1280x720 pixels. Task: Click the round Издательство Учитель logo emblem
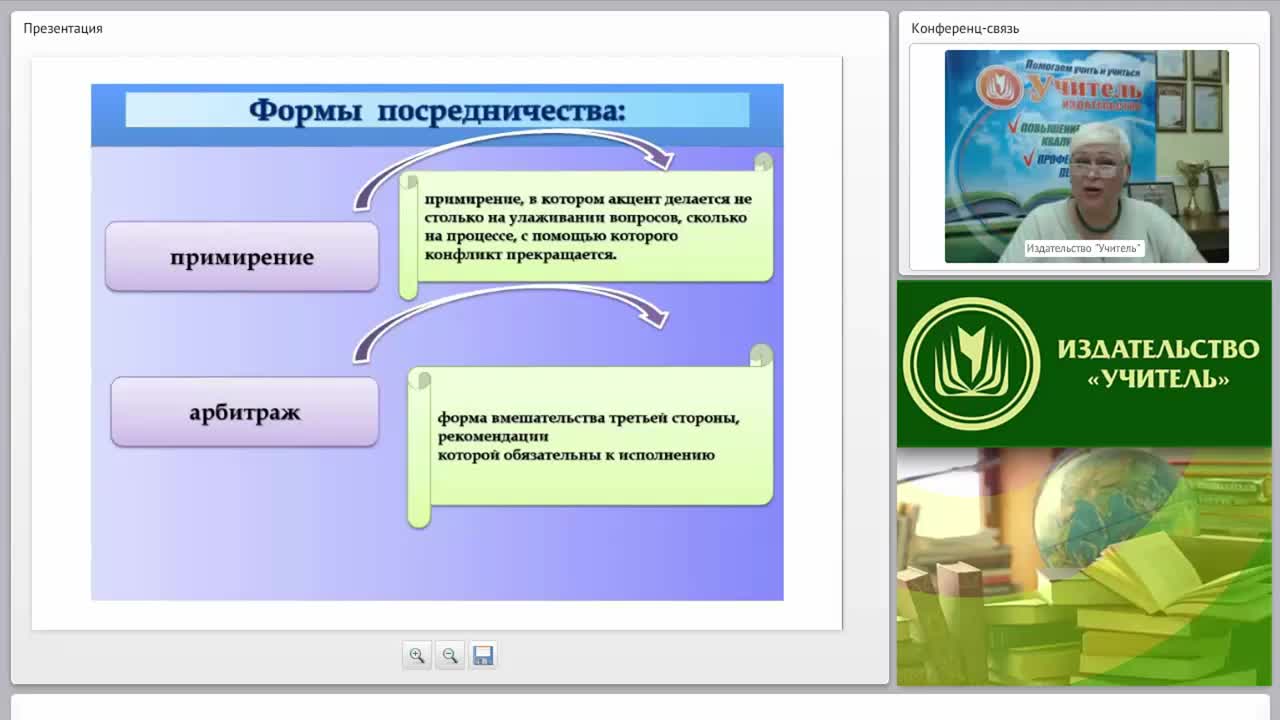pyautogui.click(x=971, y=363)
